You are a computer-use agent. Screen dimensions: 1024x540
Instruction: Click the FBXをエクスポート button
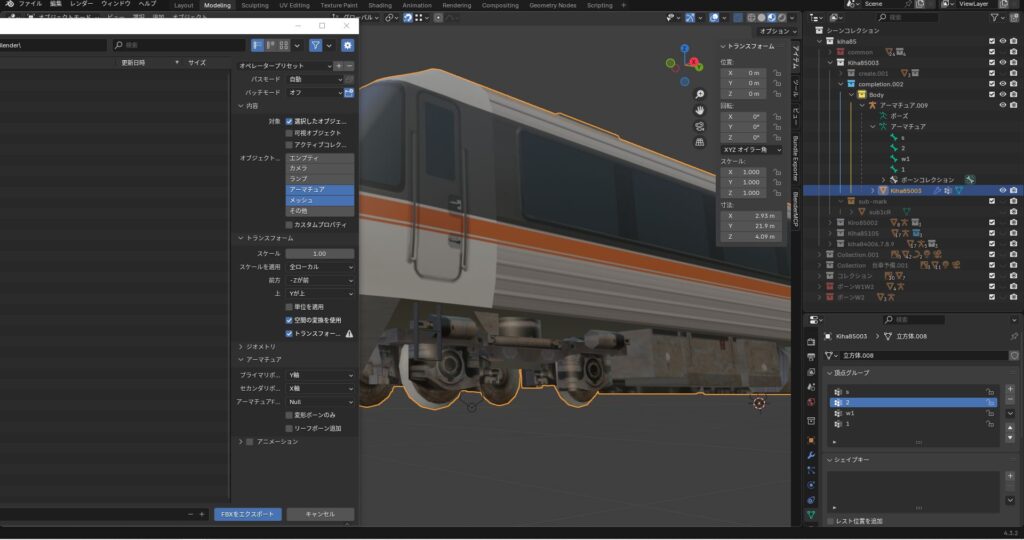pyautogui.click(x=247, y=514)
